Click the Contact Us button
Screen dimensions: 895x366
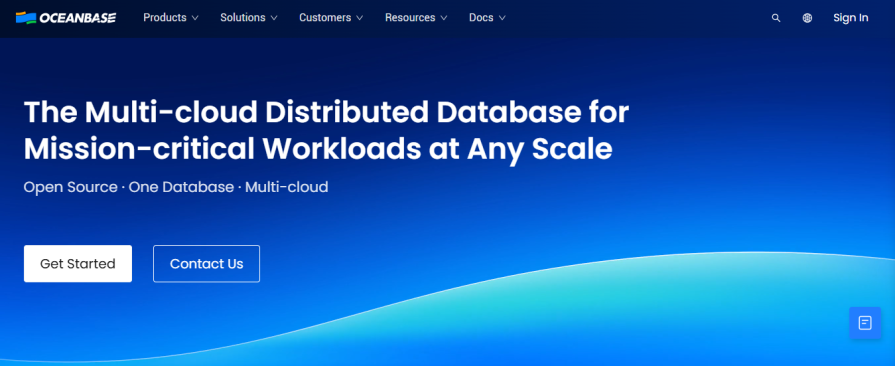[207, 264]
